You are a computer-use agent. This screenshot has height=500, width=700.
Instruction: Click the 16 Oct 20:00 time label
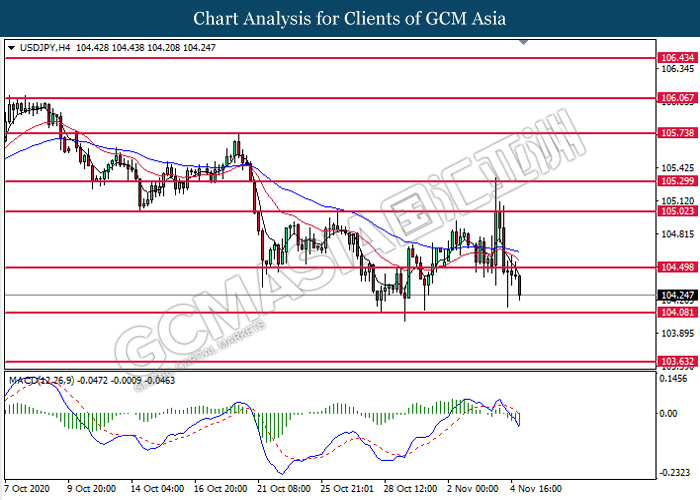[221, 488]
